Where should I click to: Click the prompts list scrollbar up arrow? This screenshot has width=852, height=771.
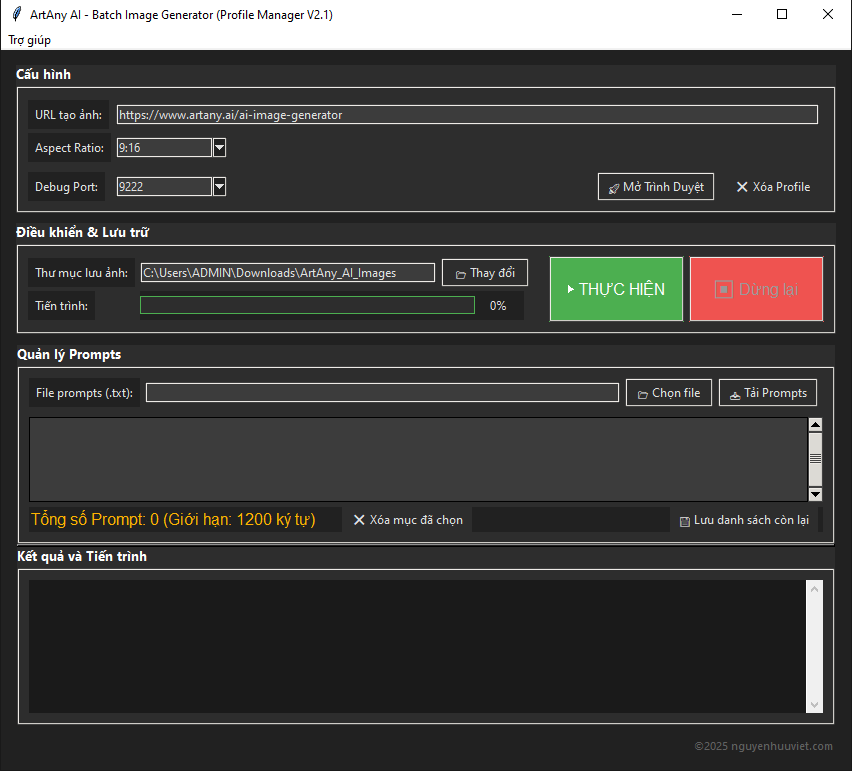pos(815,424)
